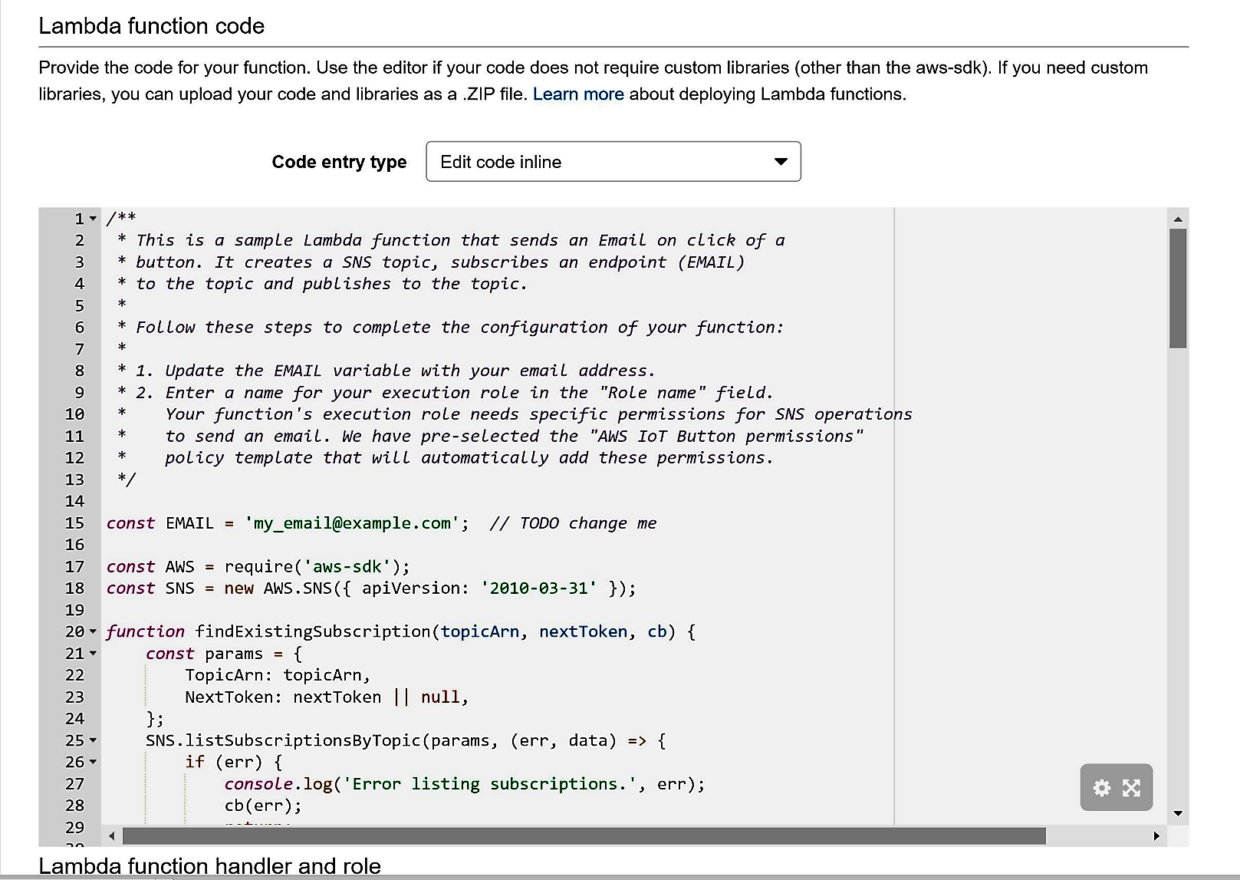Toggle fullscreen editor expand icon
The height and width of the screenshot is (880, 1240).
click(1131, 788)
